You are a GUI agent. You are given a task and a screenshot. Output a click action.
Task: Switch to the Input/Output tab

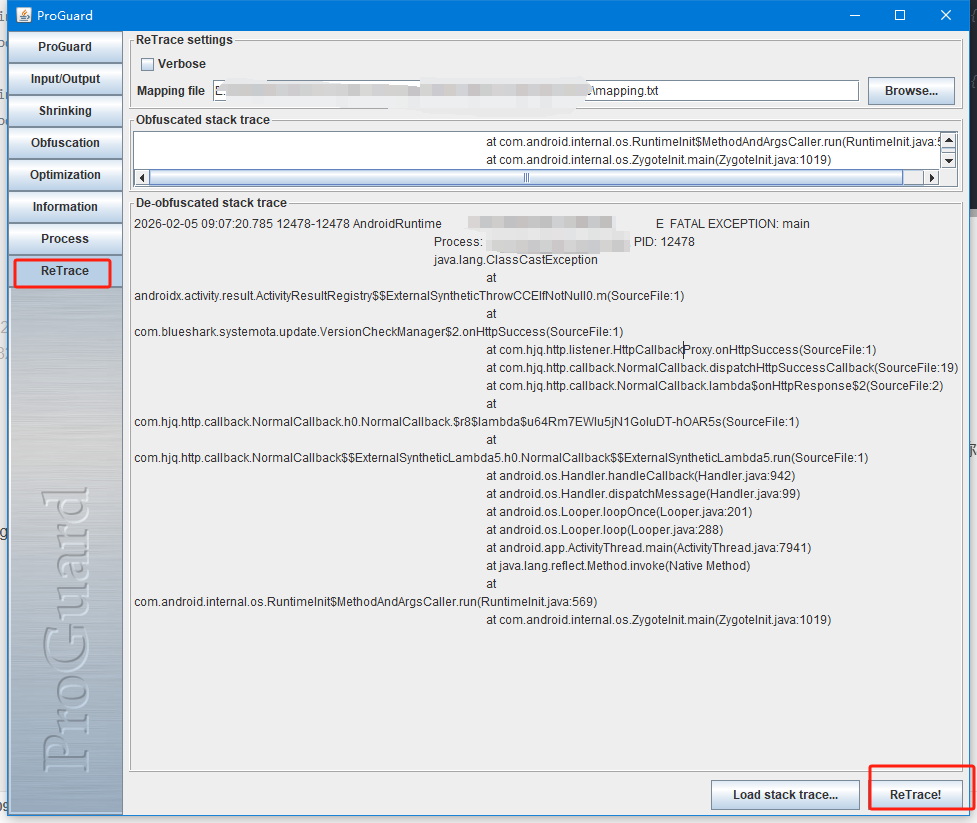[65, 78]
